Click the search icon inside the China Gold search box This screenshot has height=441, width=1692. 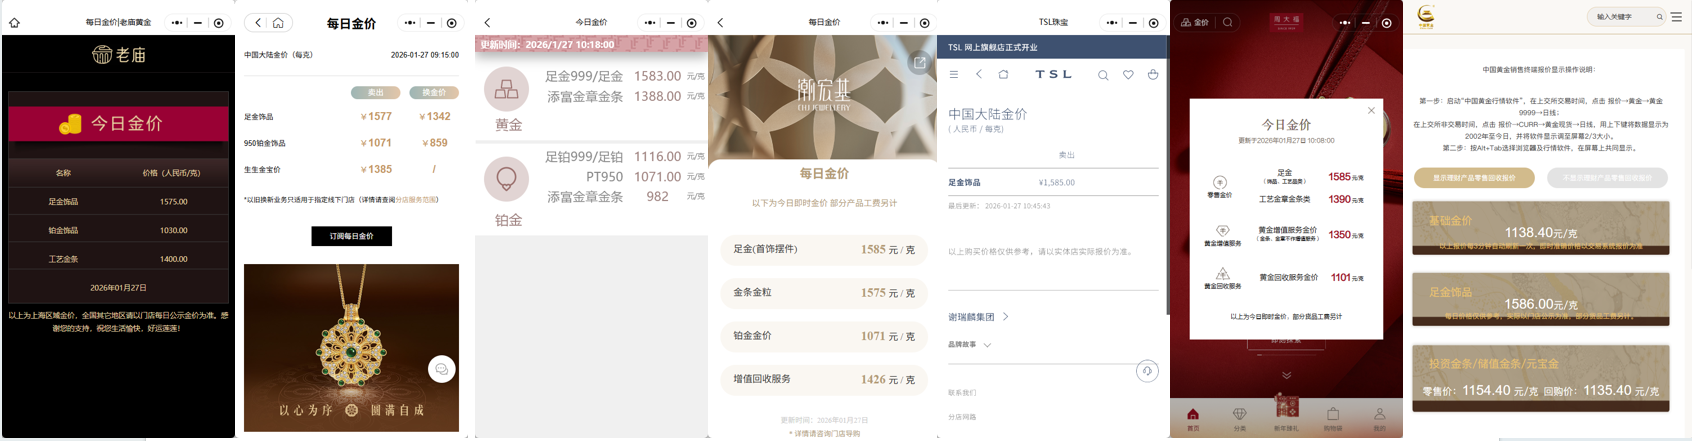click(x=1659, y=17)
